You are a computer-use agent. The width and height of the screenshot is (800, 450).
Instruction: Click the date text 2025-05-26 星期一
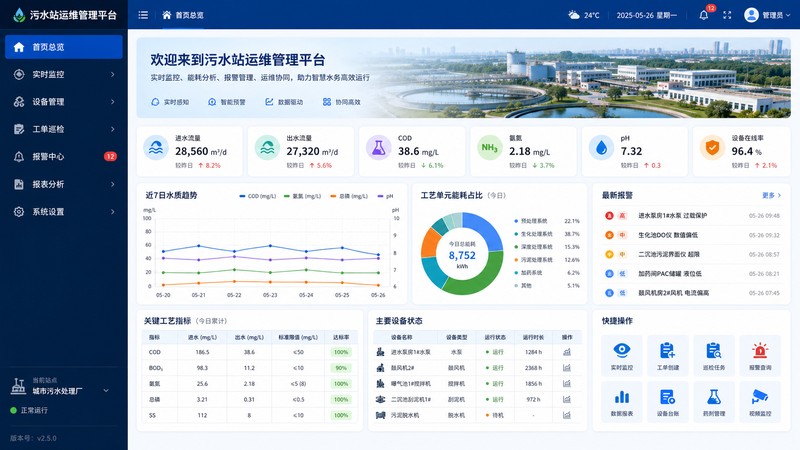(646, 15)
